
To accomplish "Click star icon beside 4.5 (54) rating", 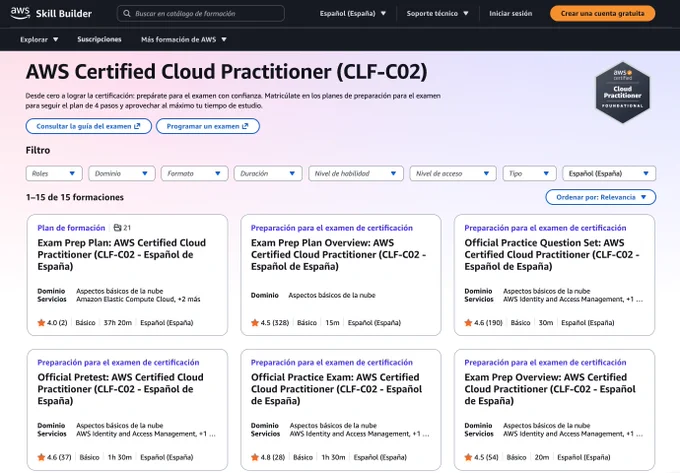I will (468, 457).
